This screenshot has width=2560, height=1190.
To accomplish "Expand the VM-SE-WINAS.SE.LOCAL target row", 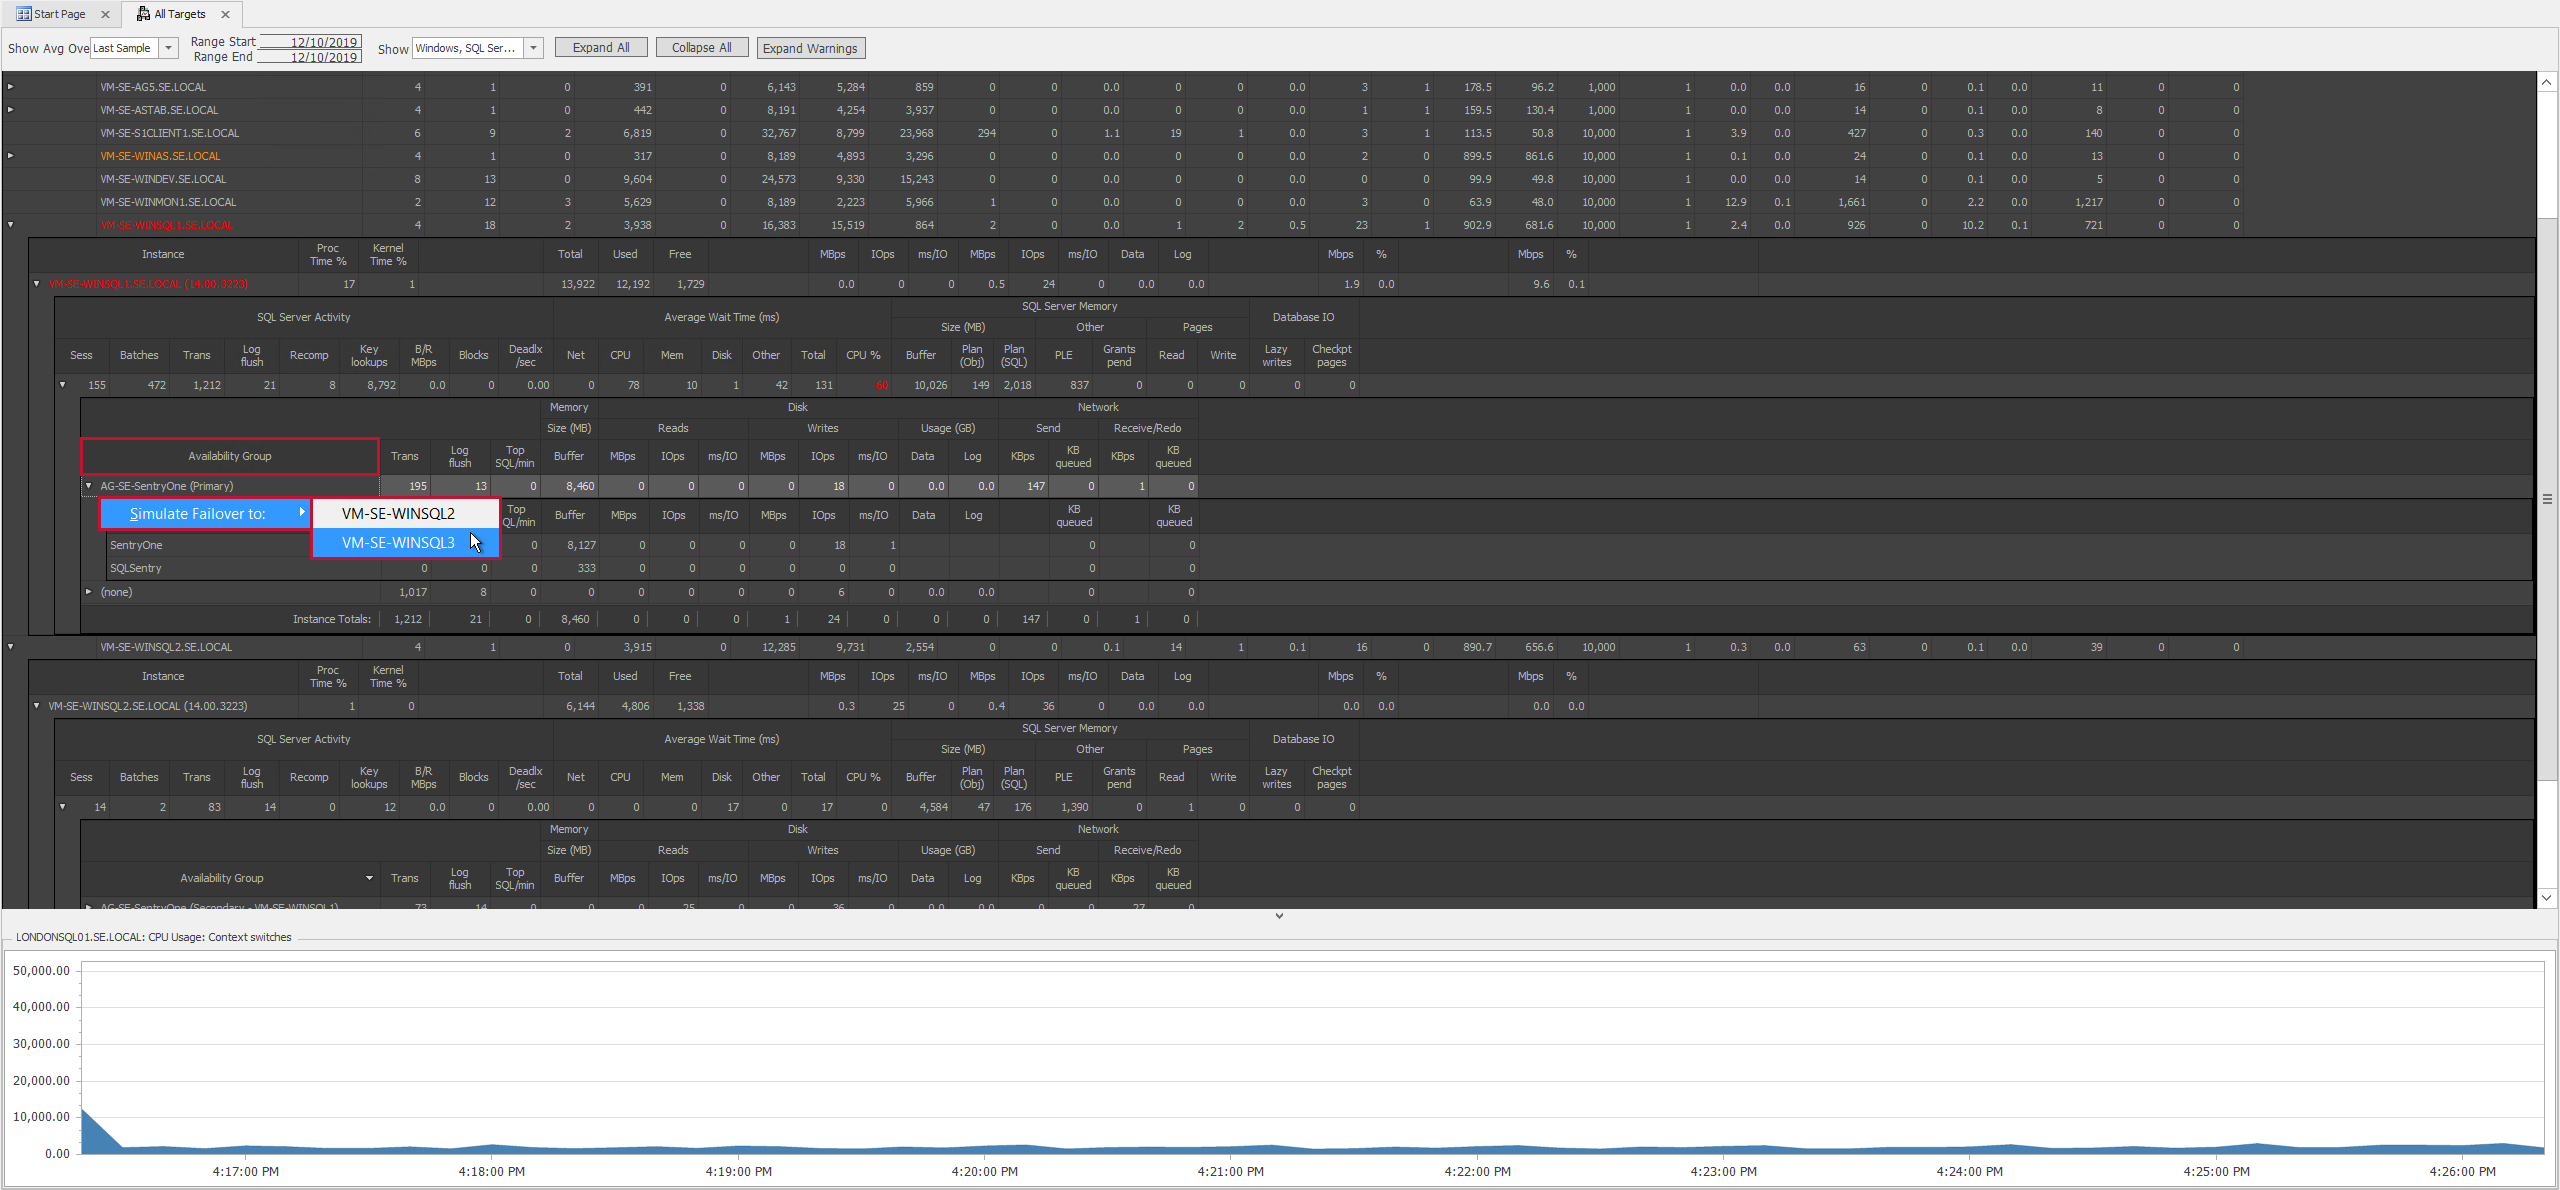I will 9,156.
